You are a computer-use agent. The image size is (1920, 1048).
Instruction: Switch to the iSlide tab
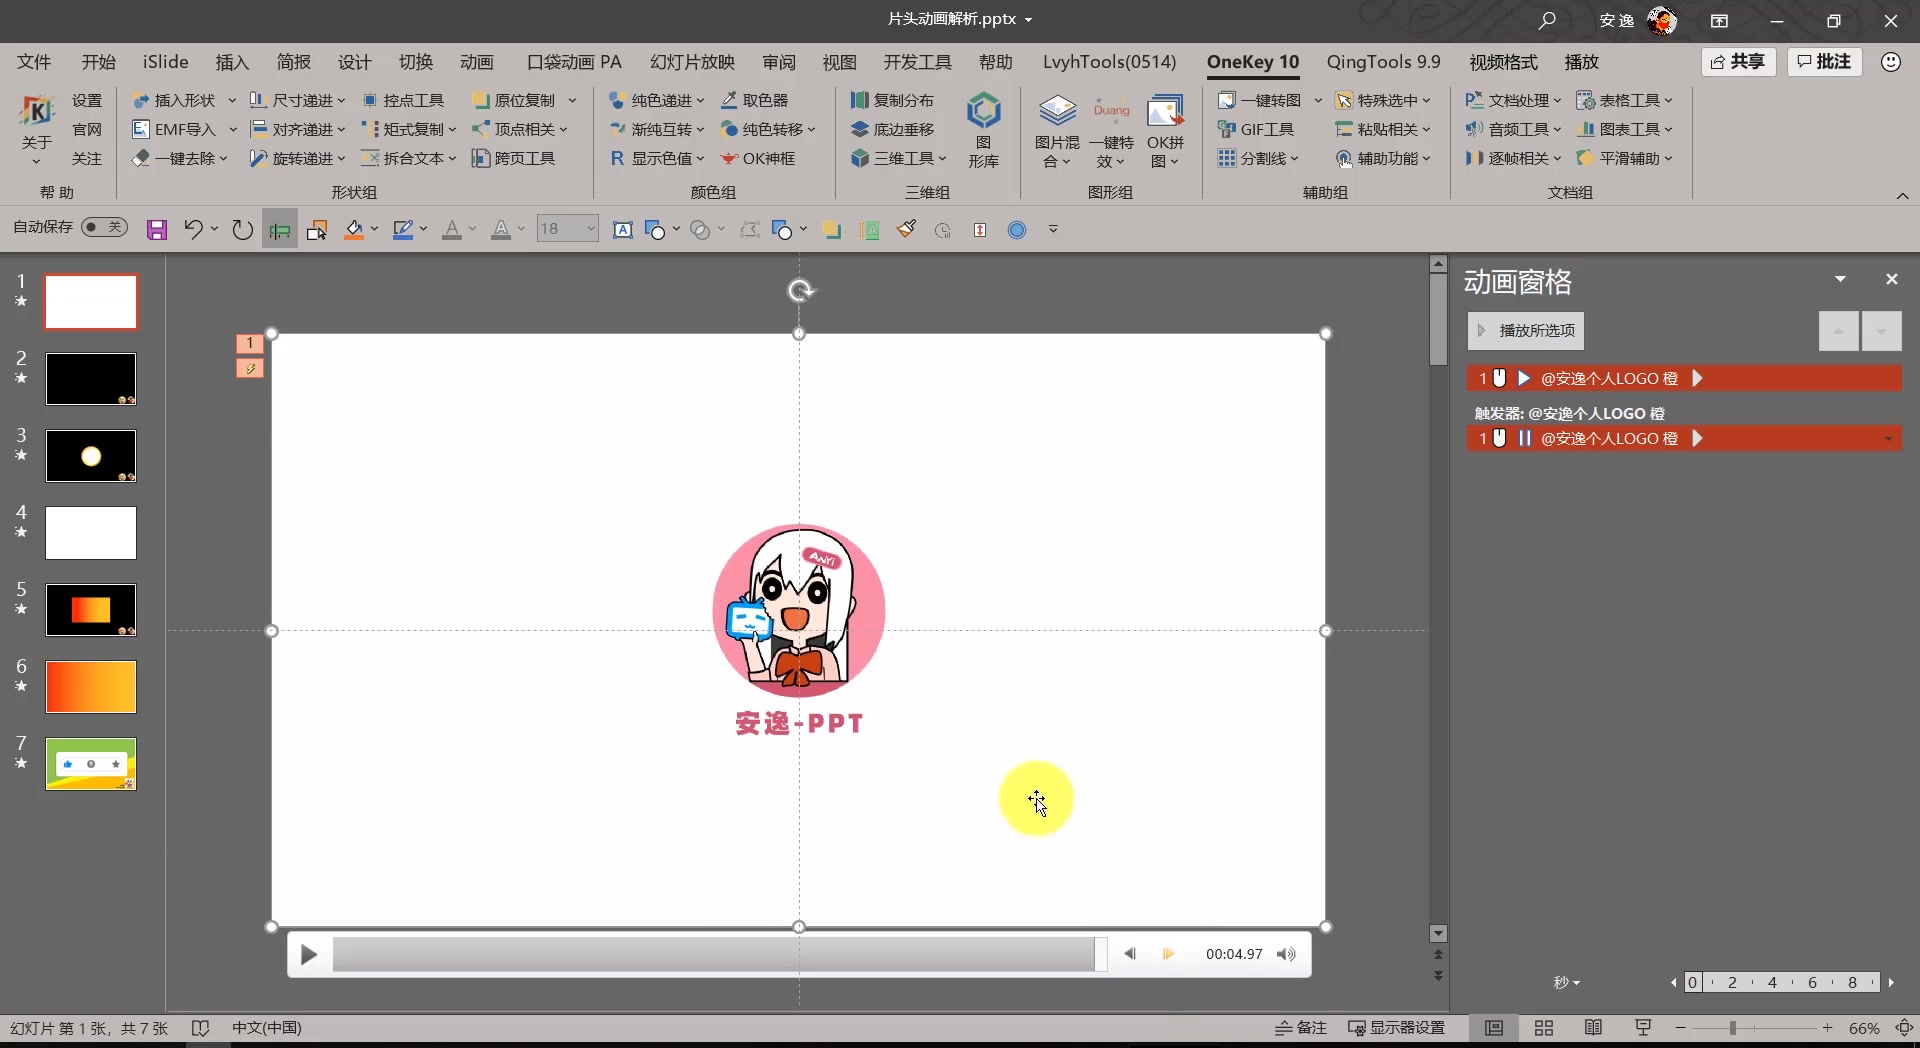click(165, 62)
